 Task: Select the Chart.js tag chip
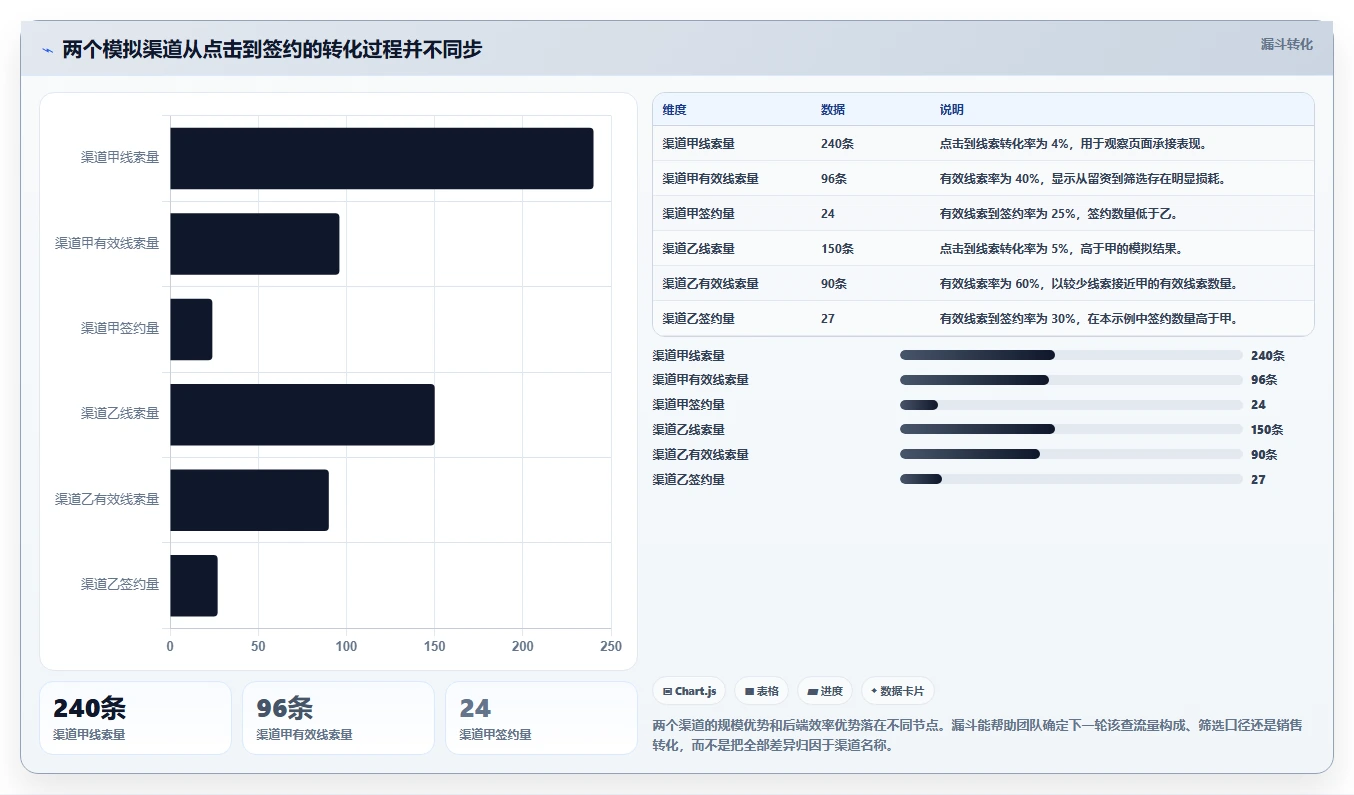pos(690,691)
